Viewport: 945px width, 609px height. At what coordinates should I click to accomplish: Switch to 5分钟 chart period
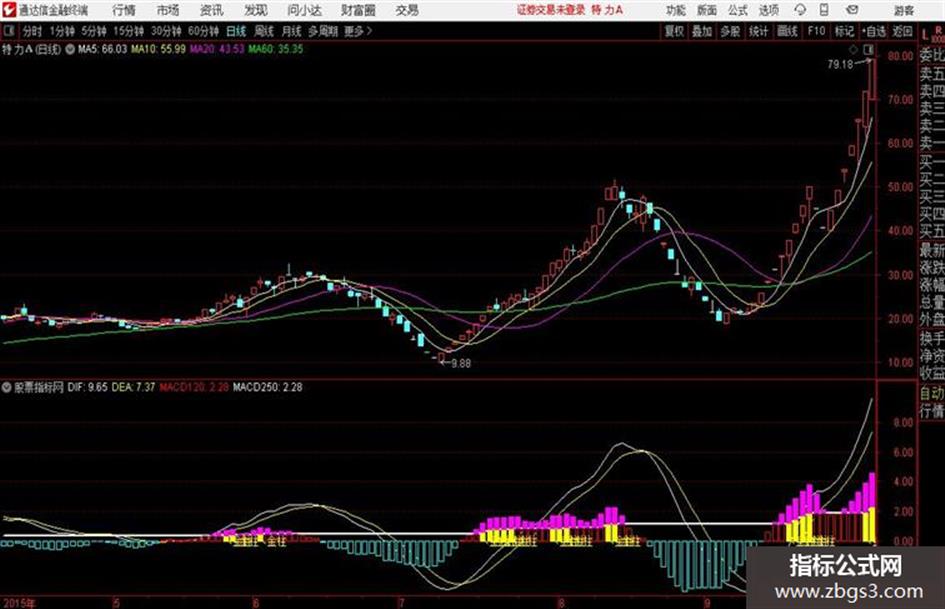(94, 31)
